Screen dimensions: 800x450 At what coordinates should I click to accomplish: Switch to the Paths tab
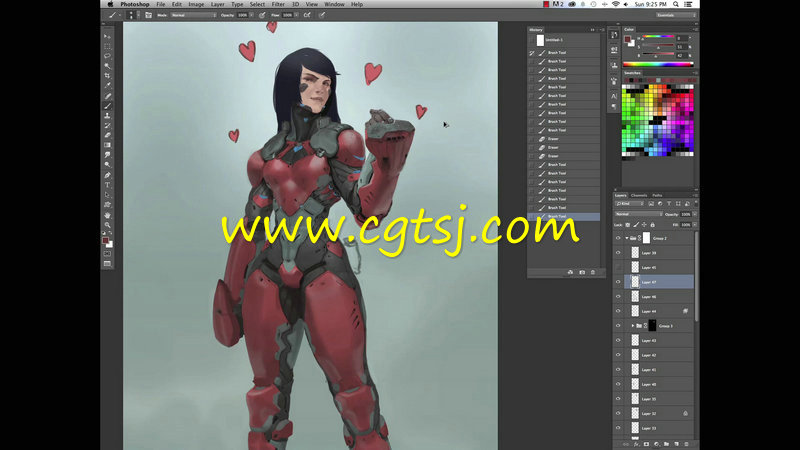point(657,195)
